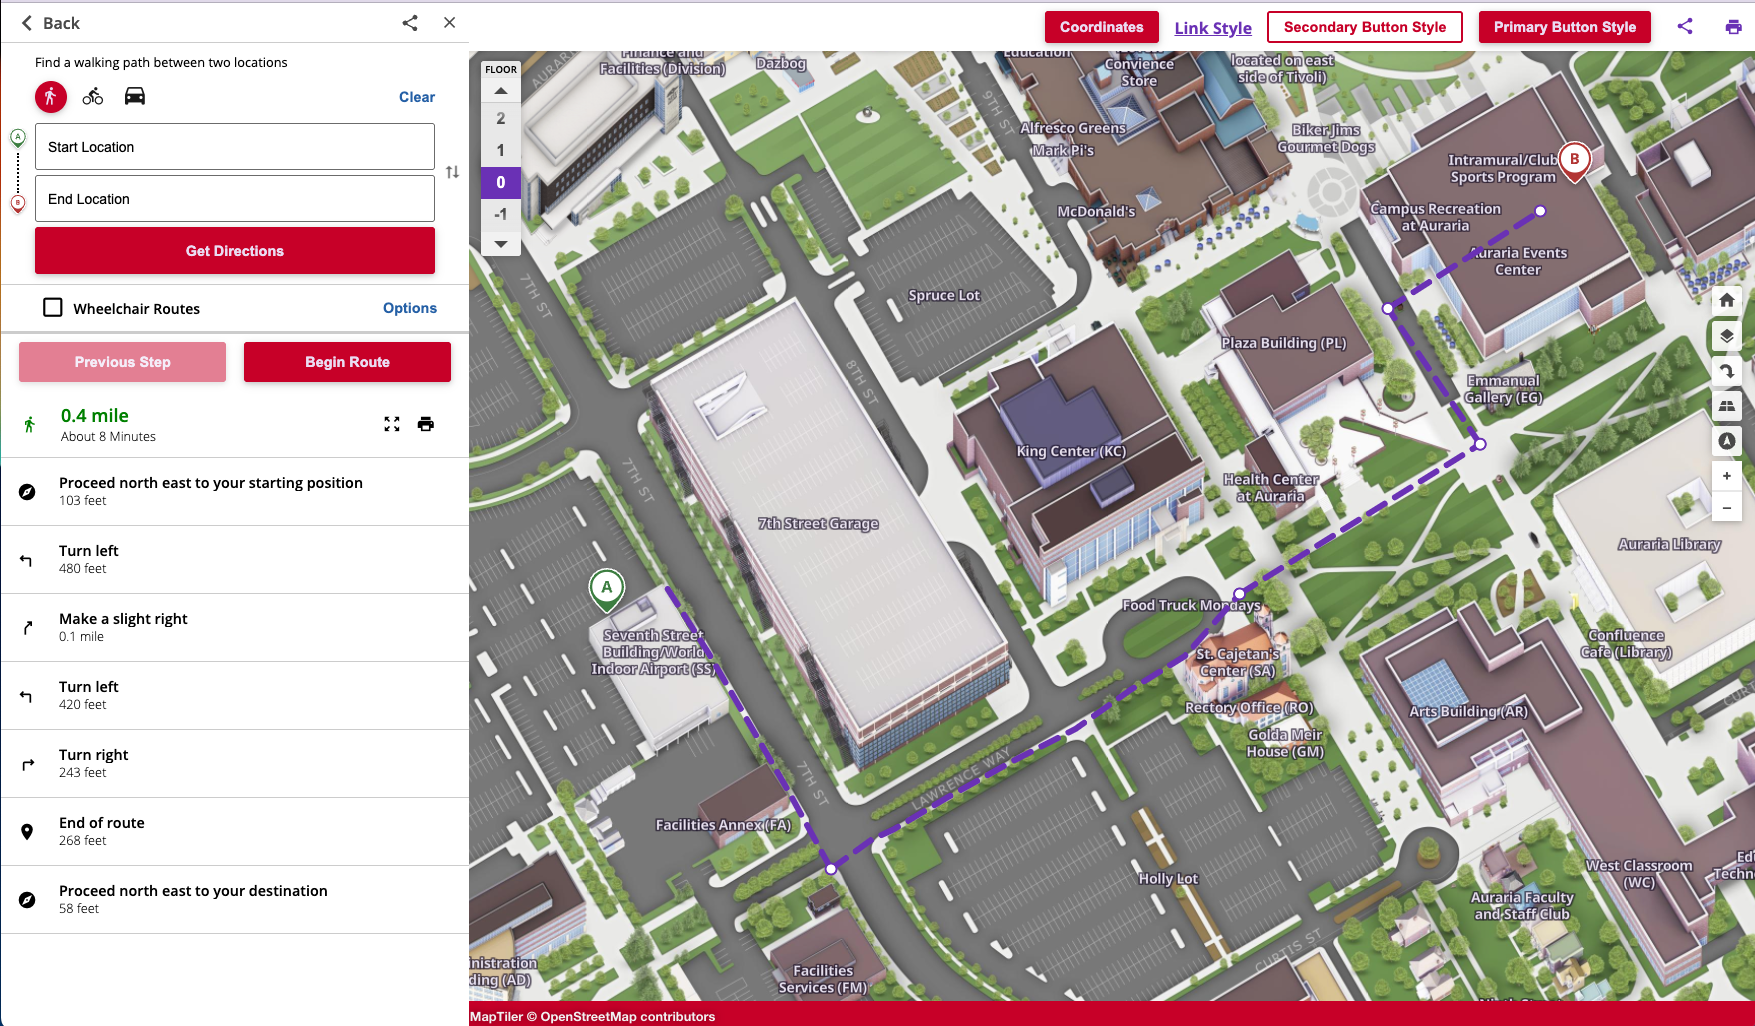
Task: Select the car driving mode
Action: point(135,96)
